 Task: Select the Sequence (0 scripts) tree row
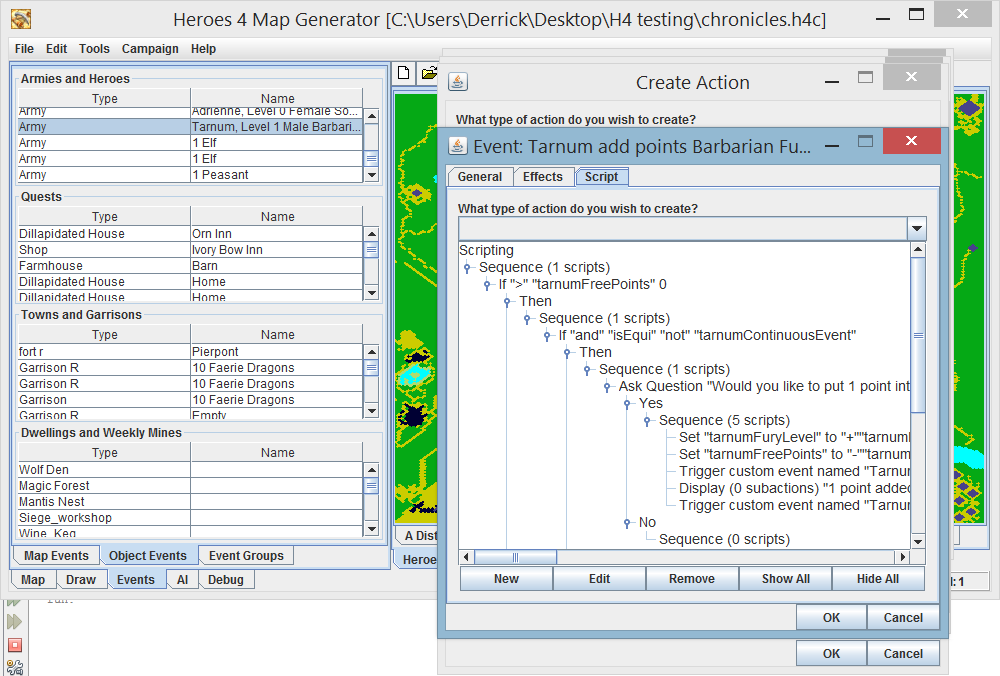[724, 540]
